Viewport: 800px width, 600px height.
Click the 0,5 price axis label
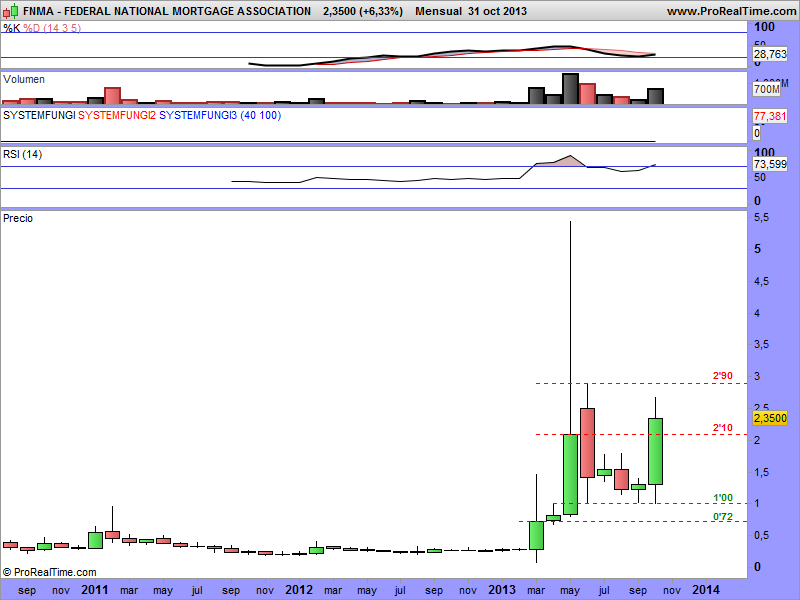point(761,535)
